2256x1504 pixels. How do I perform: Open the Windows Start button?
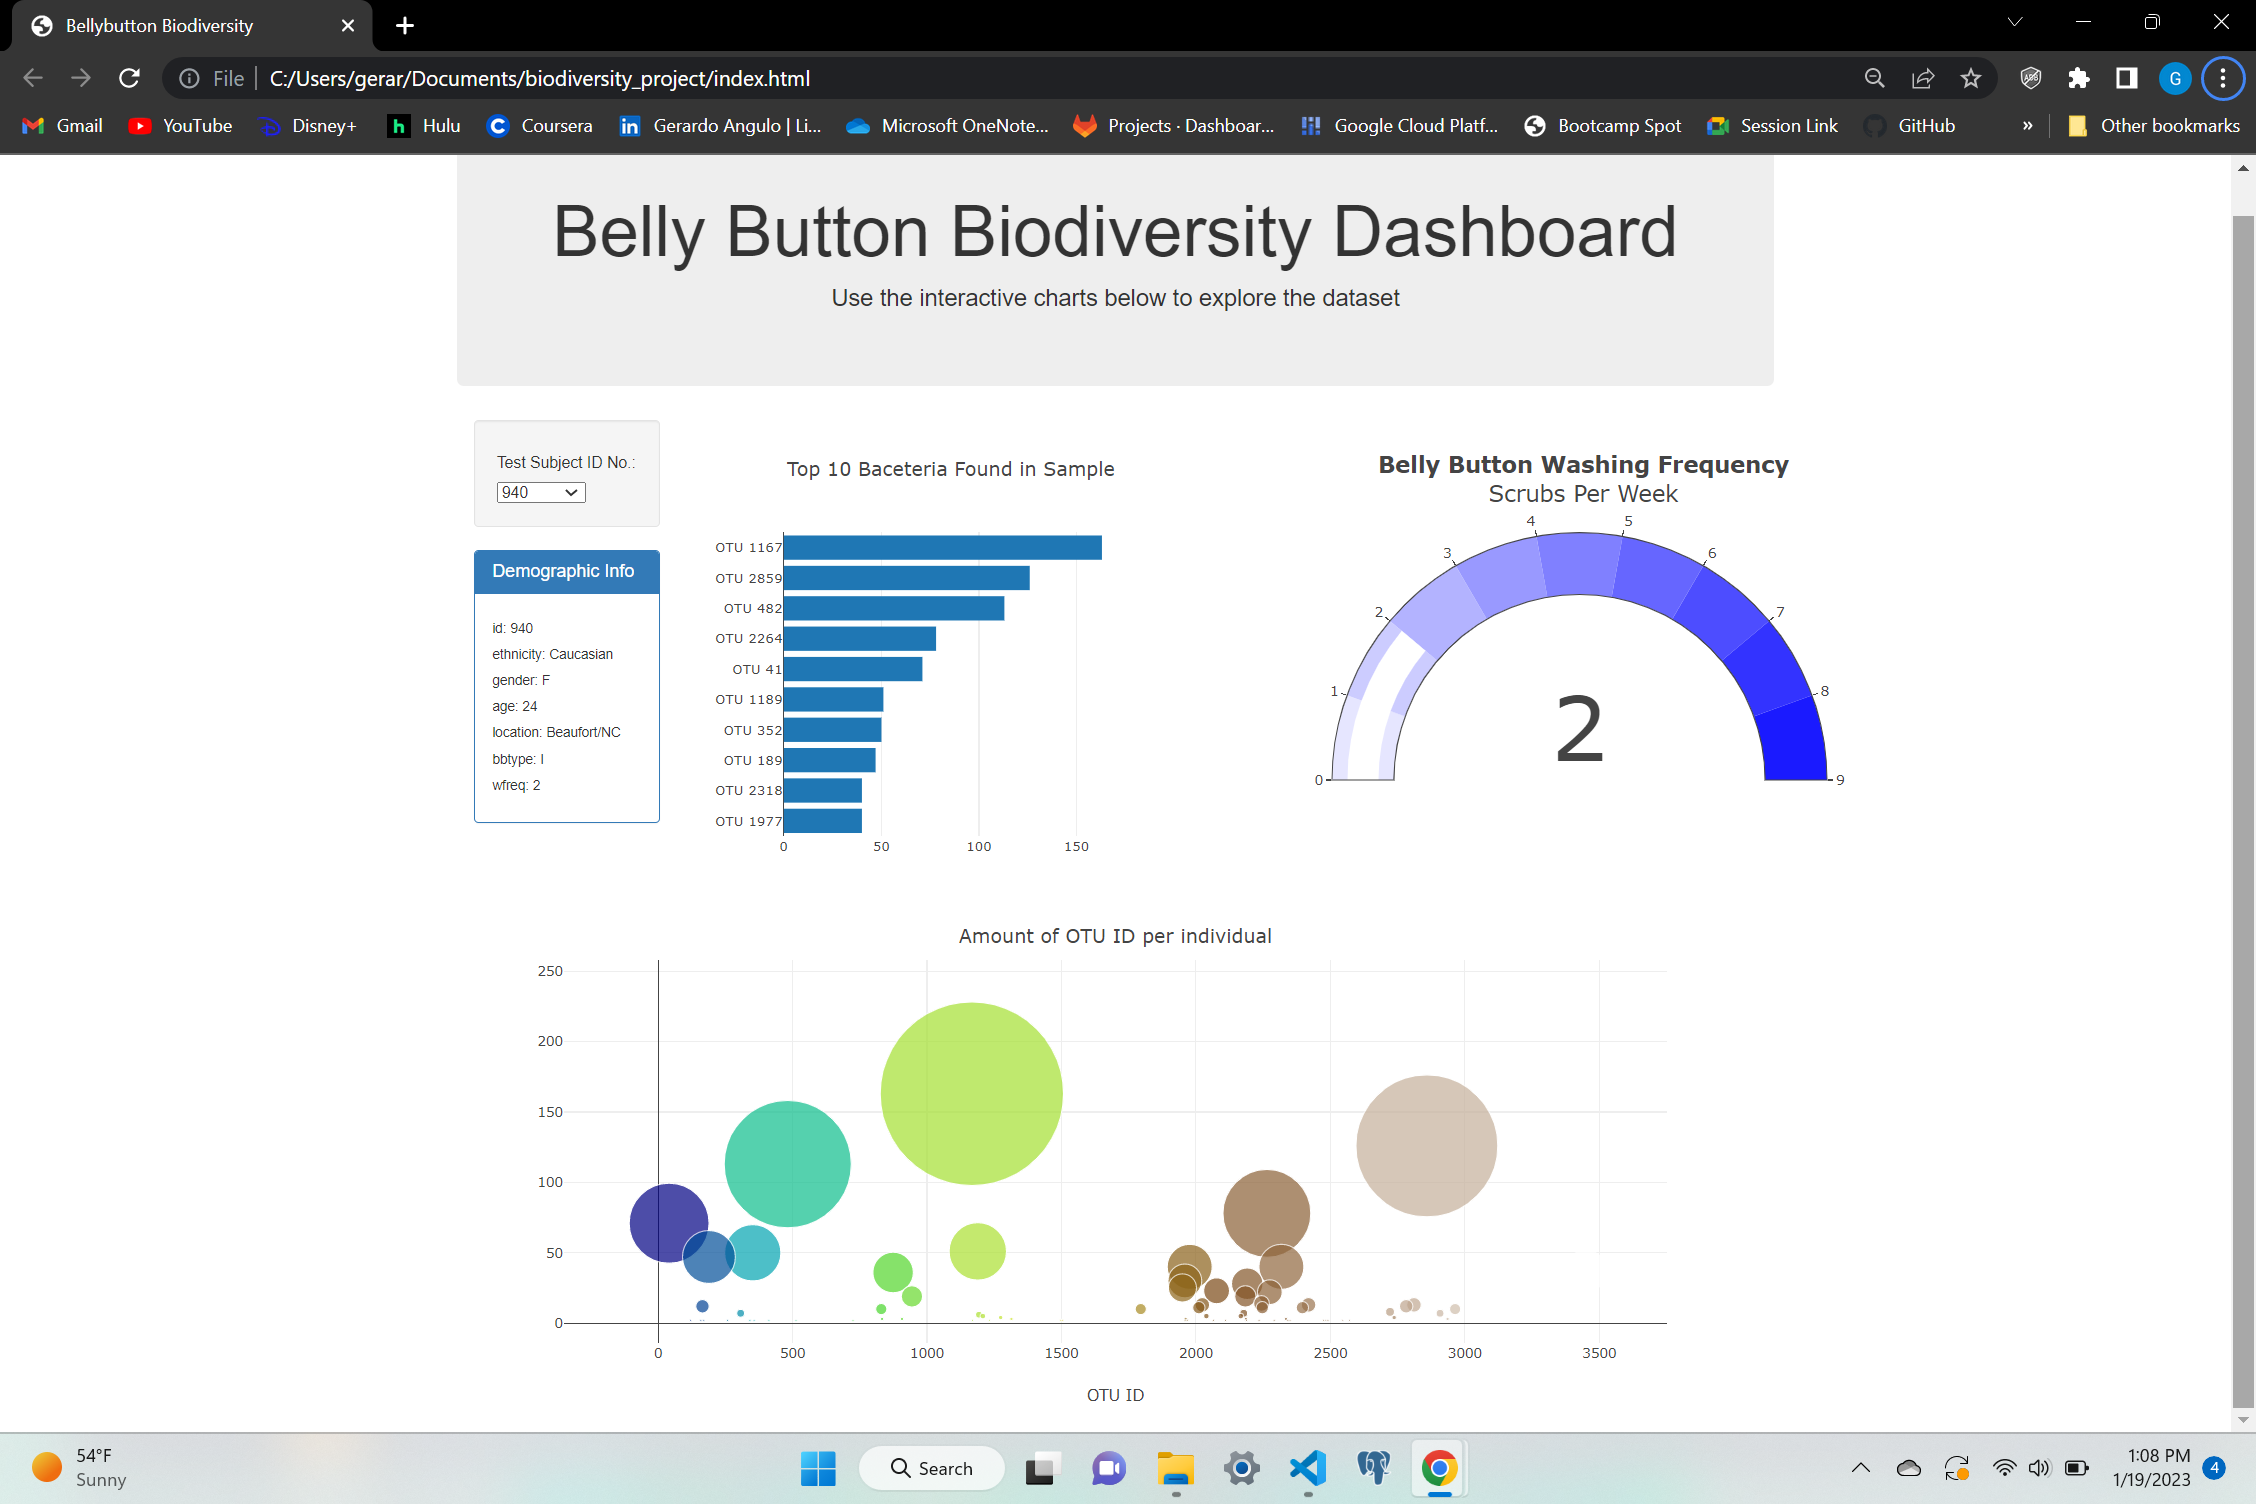(x=818, y=1468)
